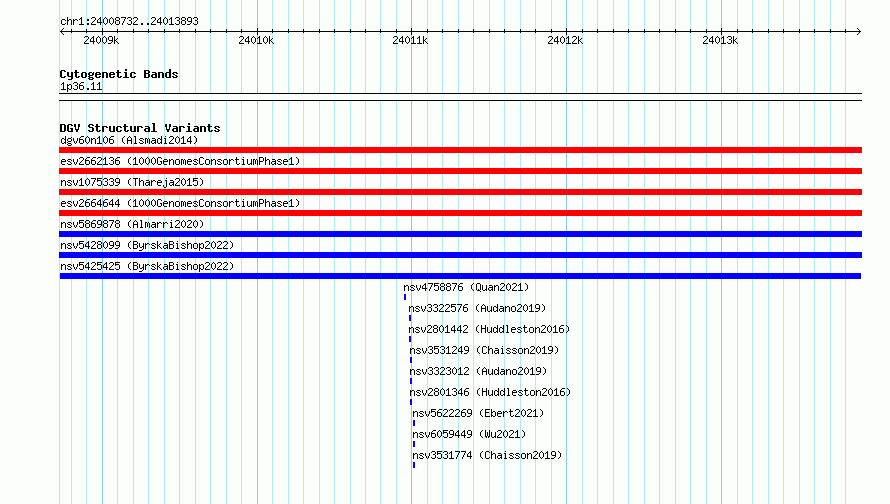Image resolution: width=890 pixels, height=504 pixels.
Task: Select the red bar for dgv60n106
Action: pyautogui.click(x=460, y=150)
